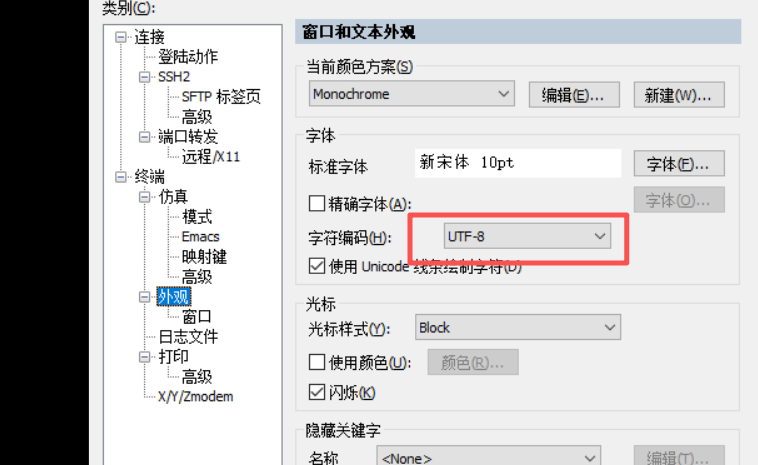Viewport: 758px width, 465px height.
Task: Open the Block cursor style dropdown
Action: coord(517,327)
